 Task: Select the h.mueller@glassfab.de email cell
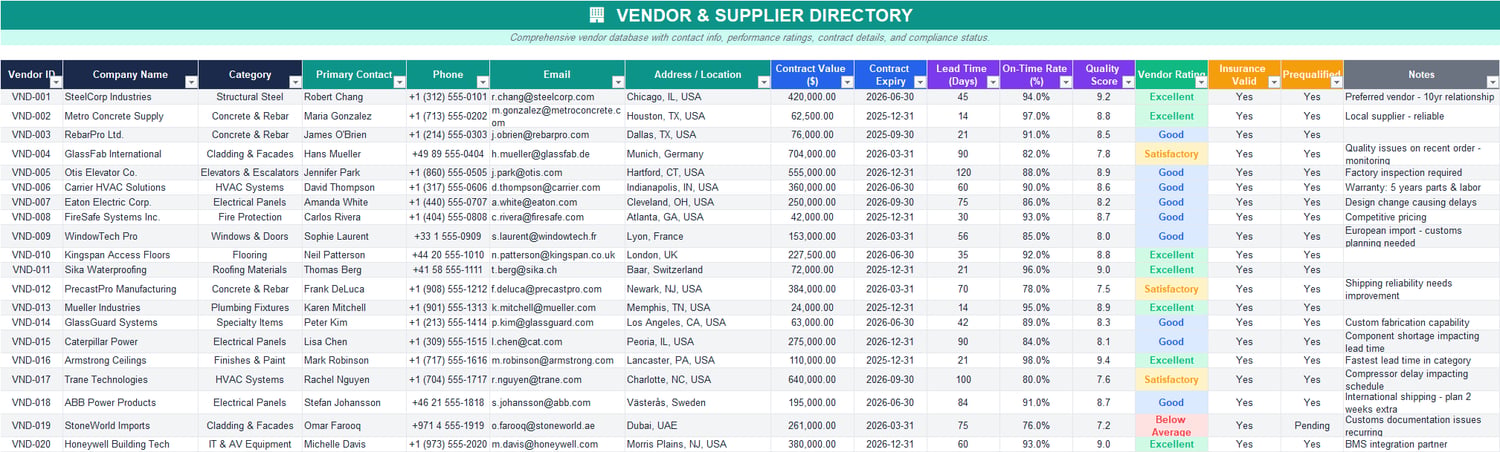click(558, 154)
